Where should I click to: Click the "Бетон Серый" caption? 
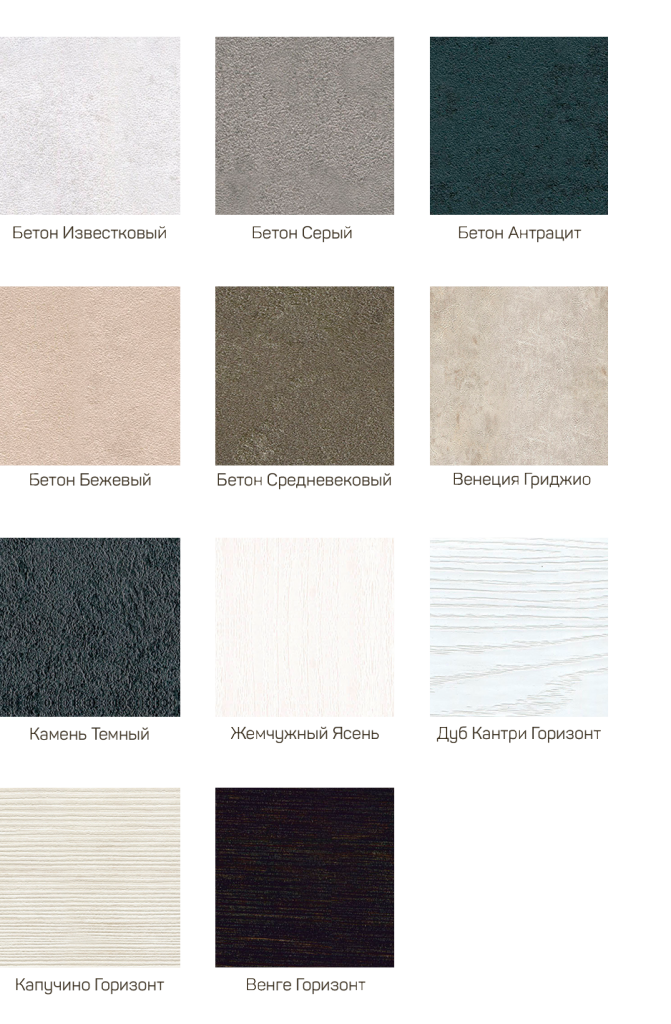[x=302, y=233]
